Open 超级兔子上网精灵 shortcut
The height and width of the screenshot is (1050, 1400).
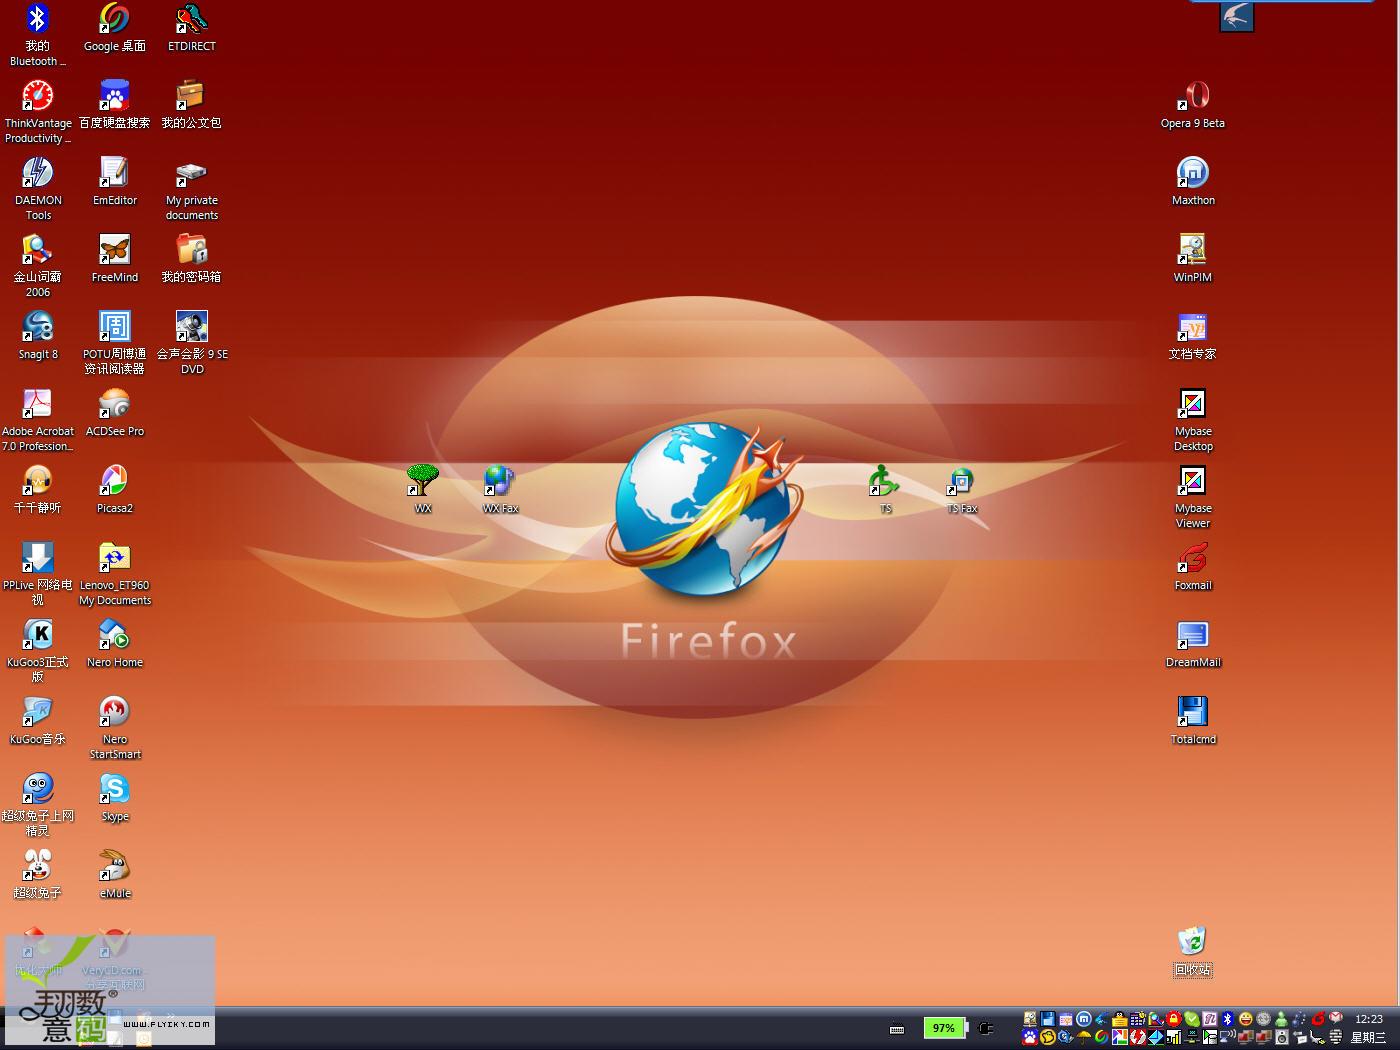coord(38,805)
